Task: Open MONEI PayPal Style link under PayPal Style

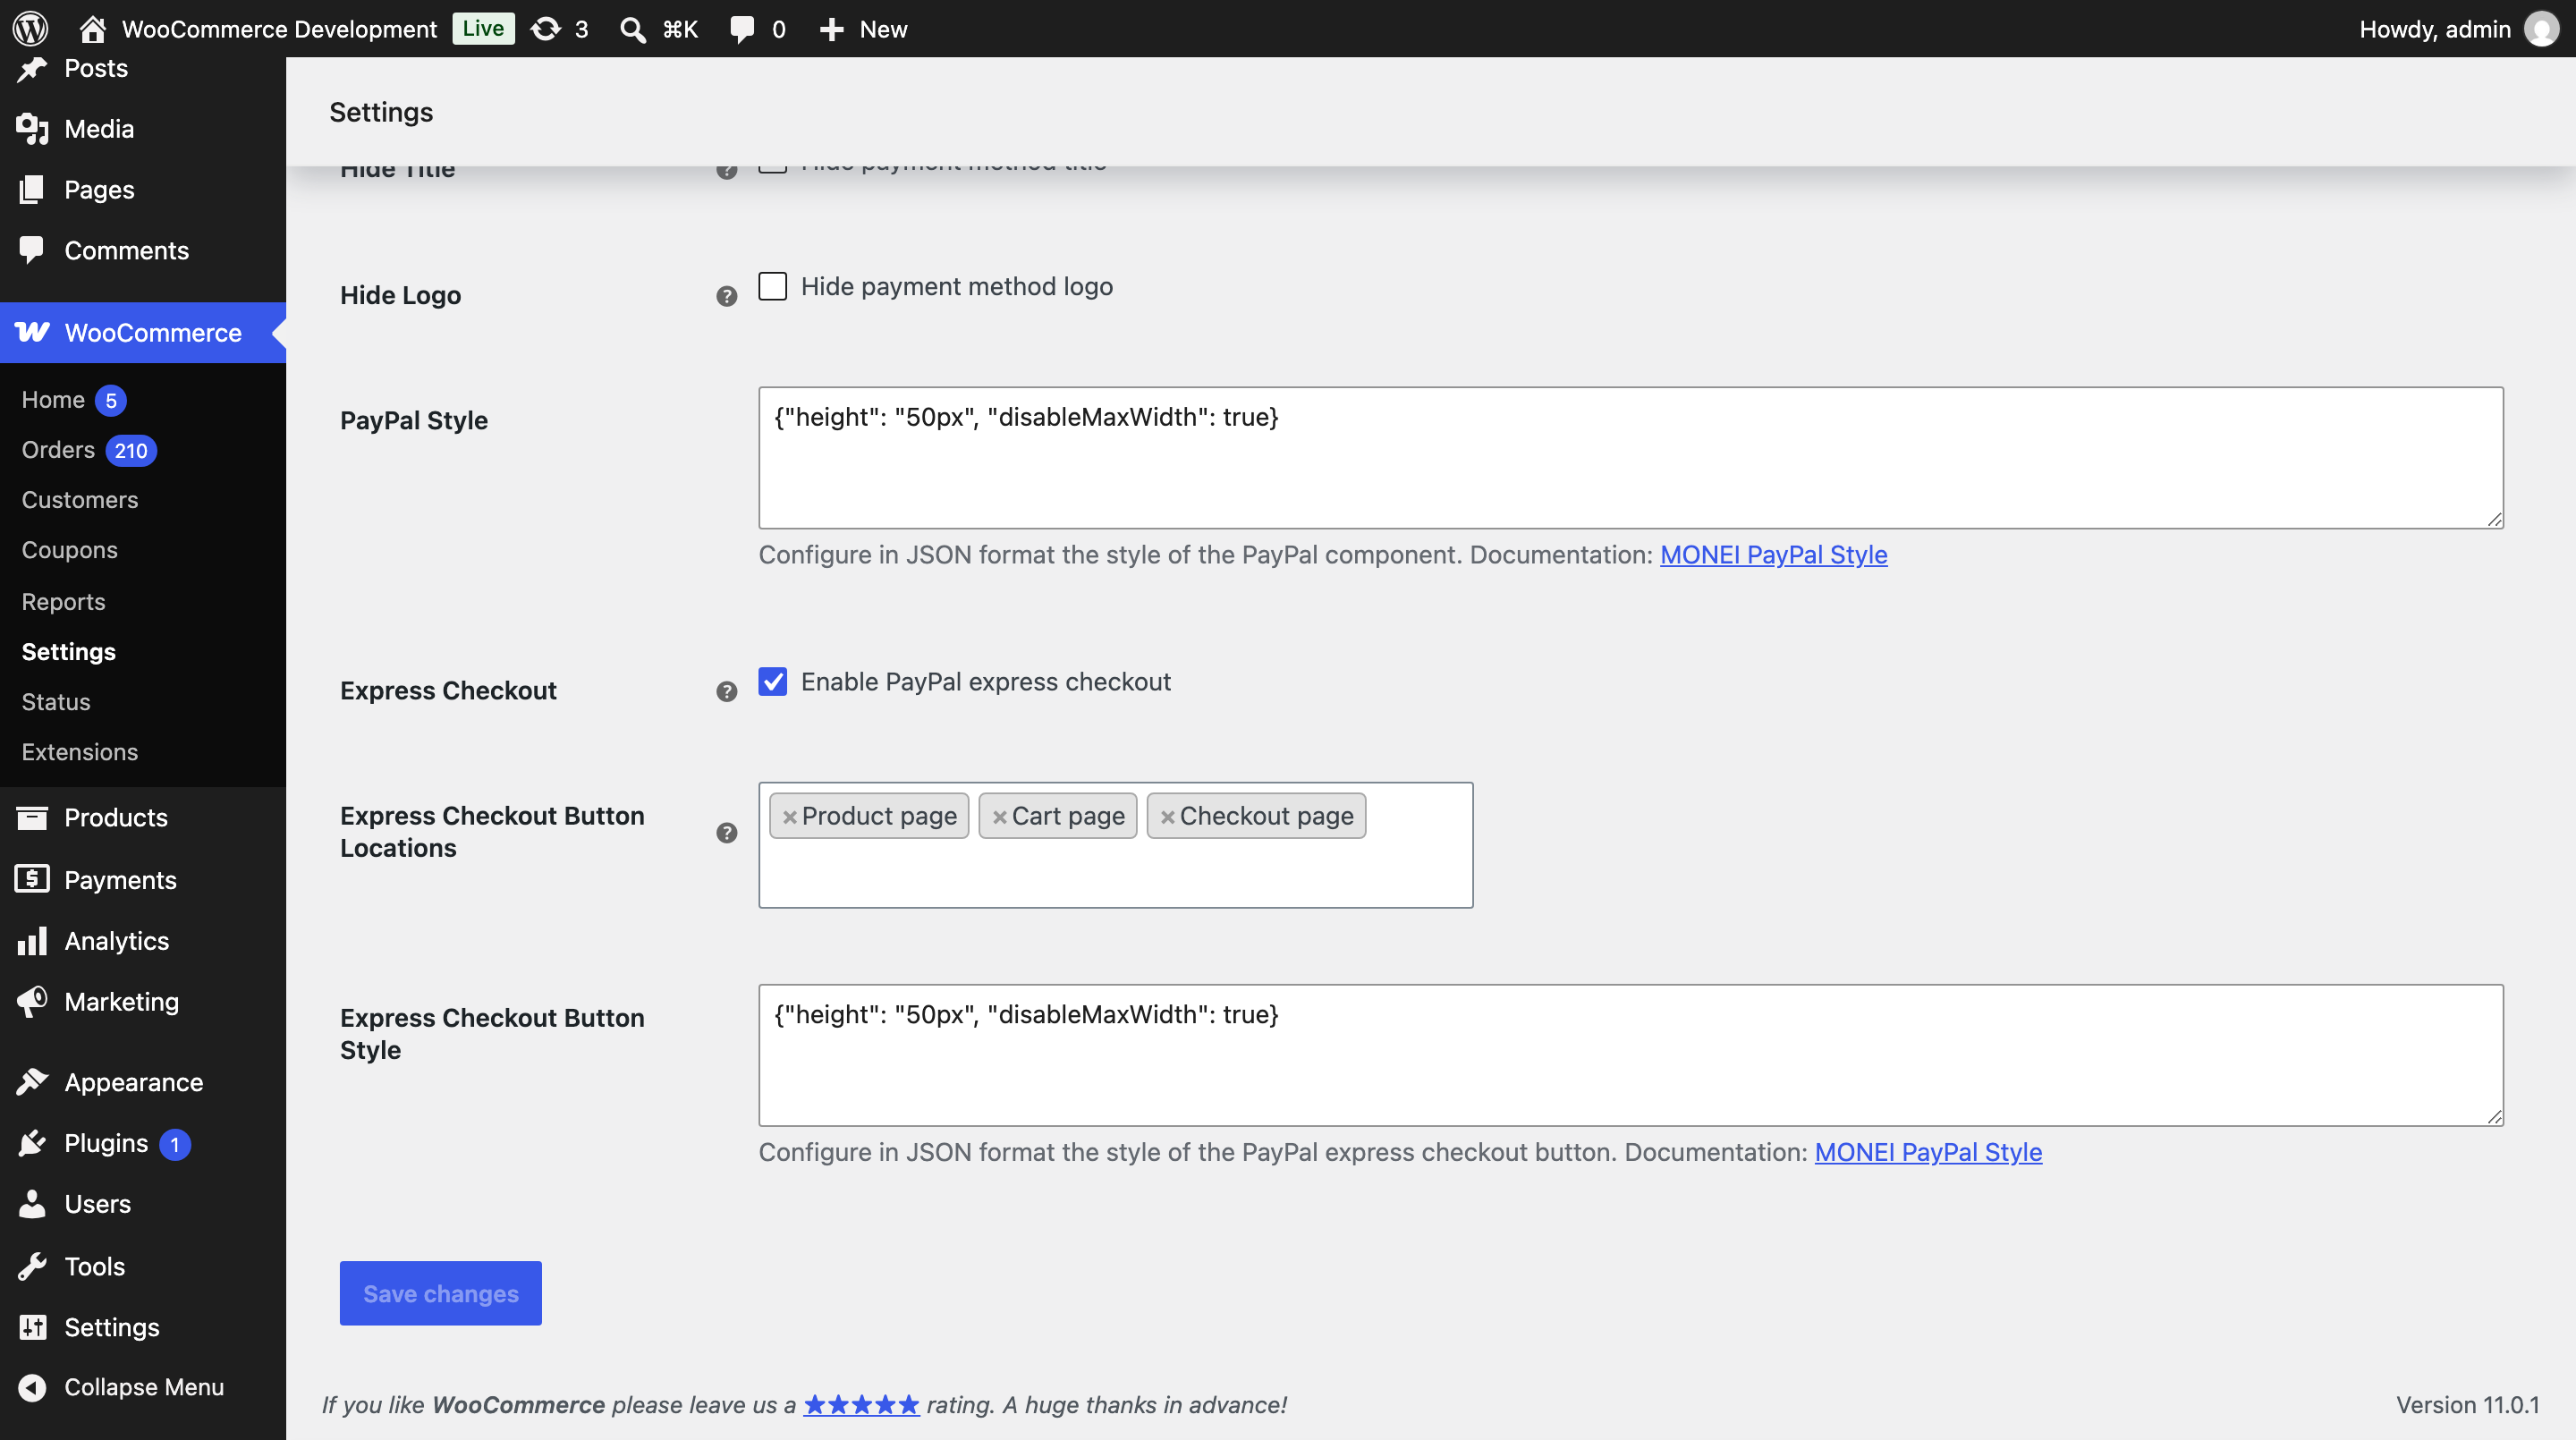Action: (1774, 554)
